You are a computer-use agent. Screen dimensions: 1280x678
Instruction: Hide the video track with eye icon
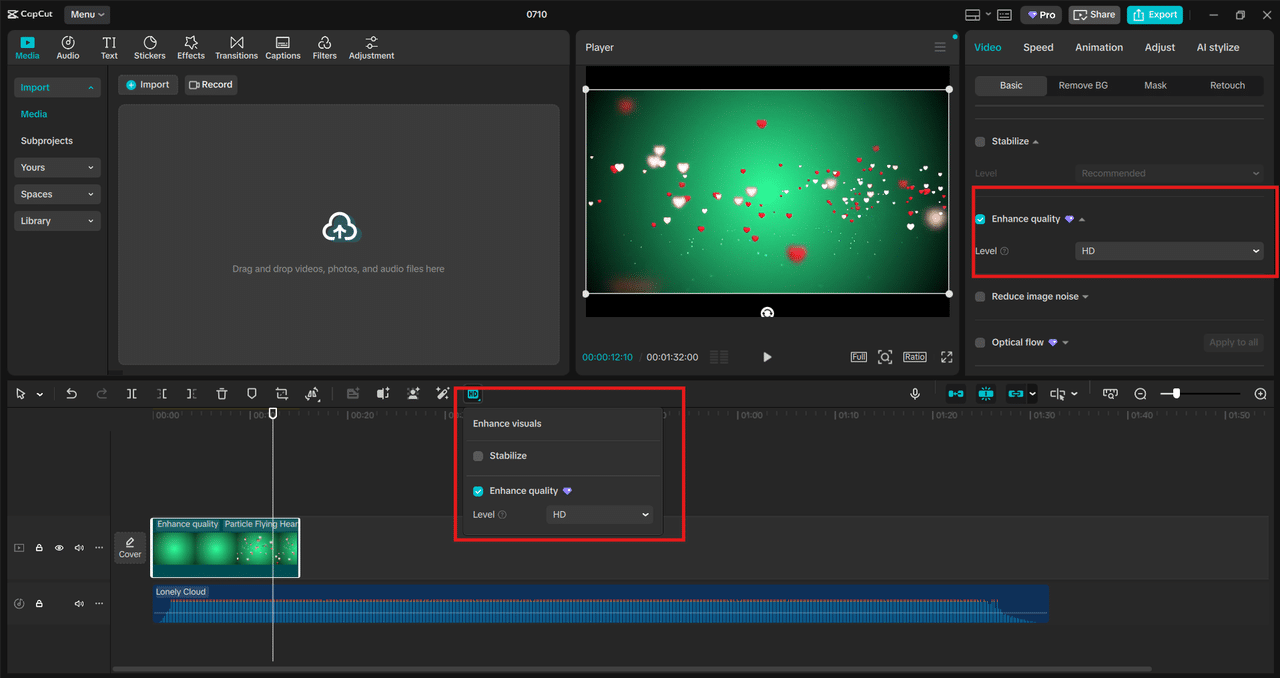coord(59,548)
